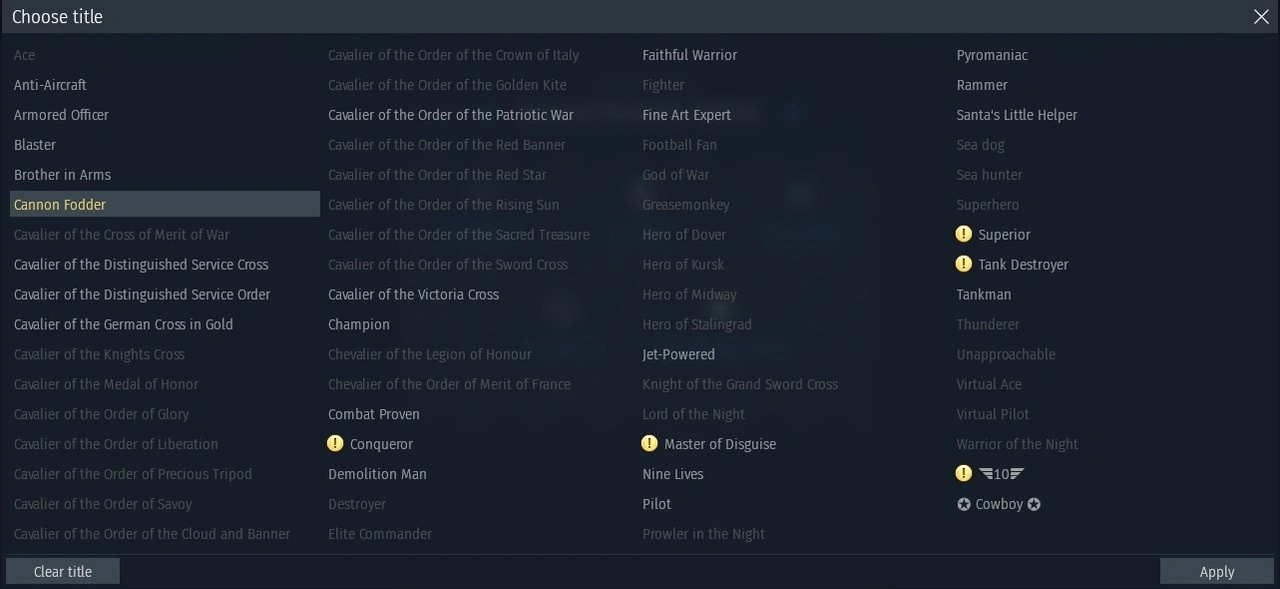Click the star icon left of Cowboy
The width and height of the screenshot is (1280, 589).
coord(964,504)
